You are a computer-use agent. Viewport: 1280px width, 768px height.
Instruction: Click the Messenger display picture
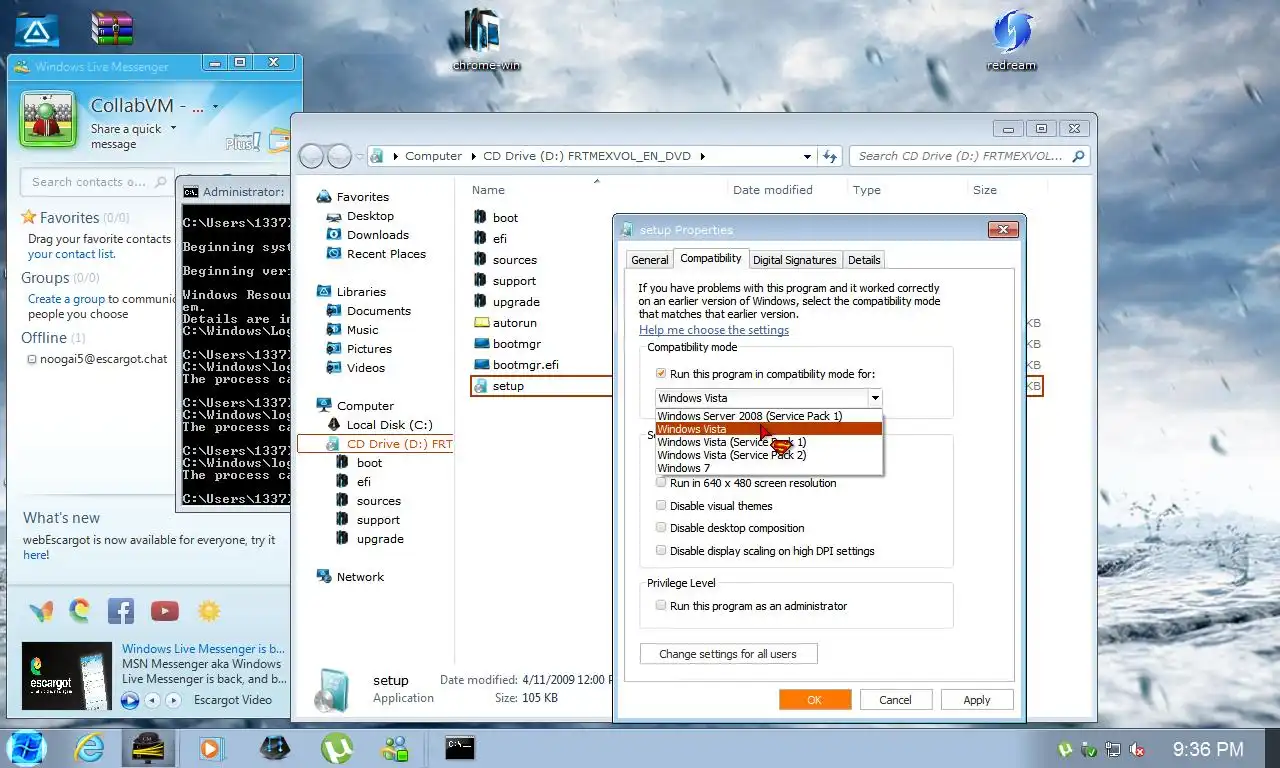click(49, 120)
